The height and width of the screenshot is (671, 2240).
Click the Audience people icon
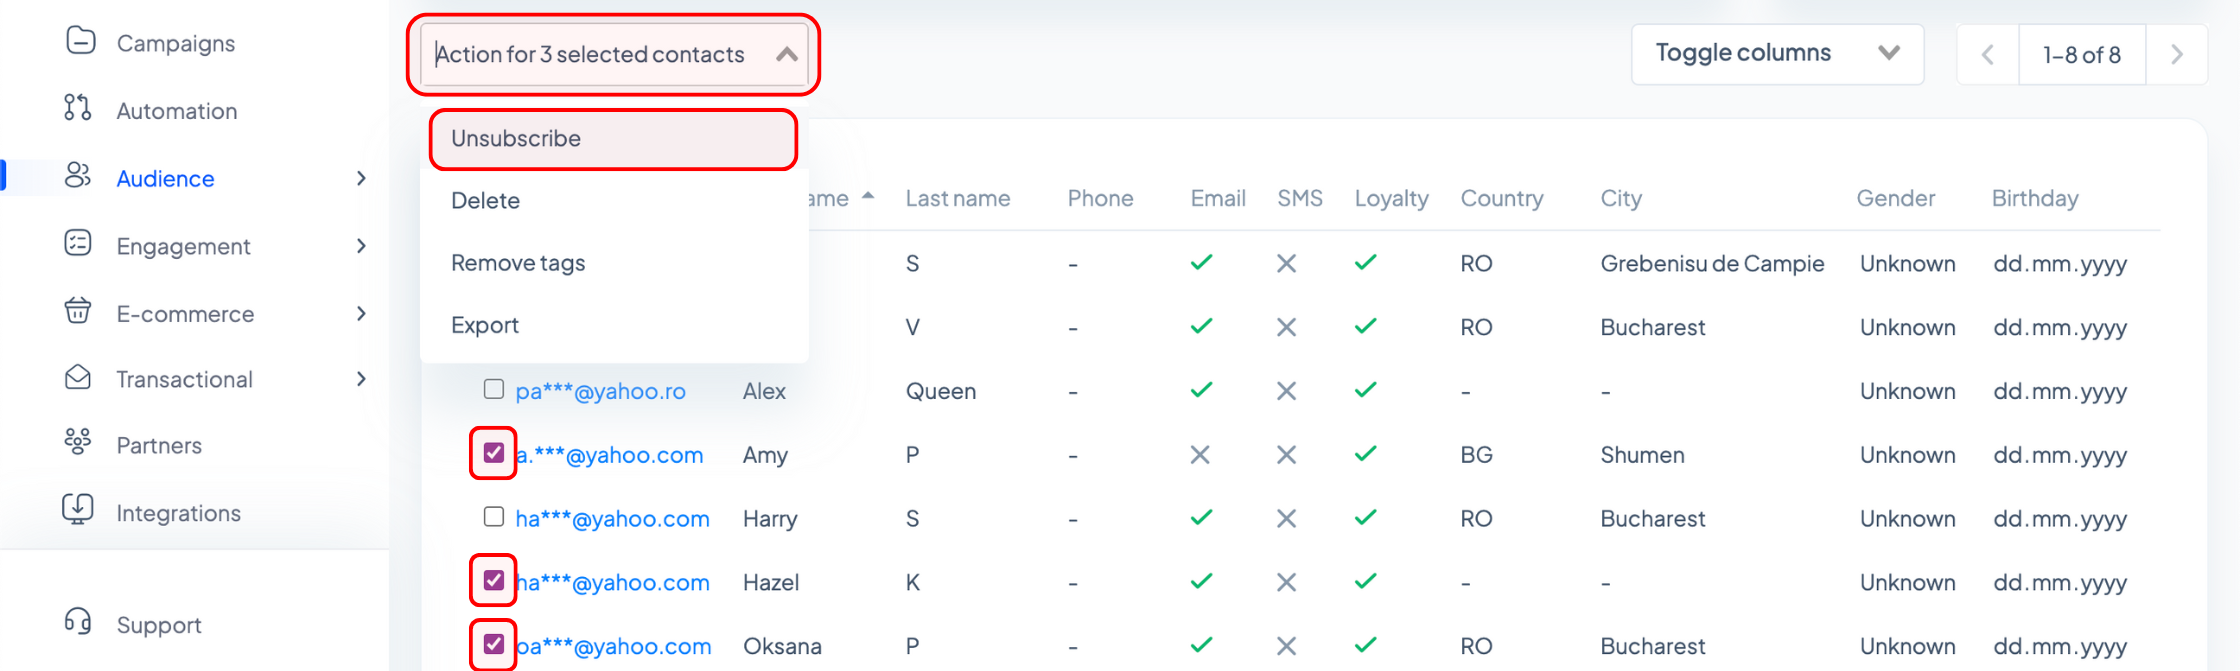click(x=78, y=176)
